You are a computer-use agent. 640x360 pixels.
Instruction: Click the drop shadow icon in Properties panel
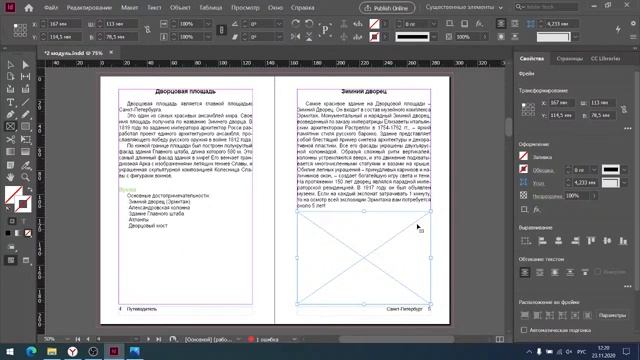pyautogui.click(x=524, y=209)
